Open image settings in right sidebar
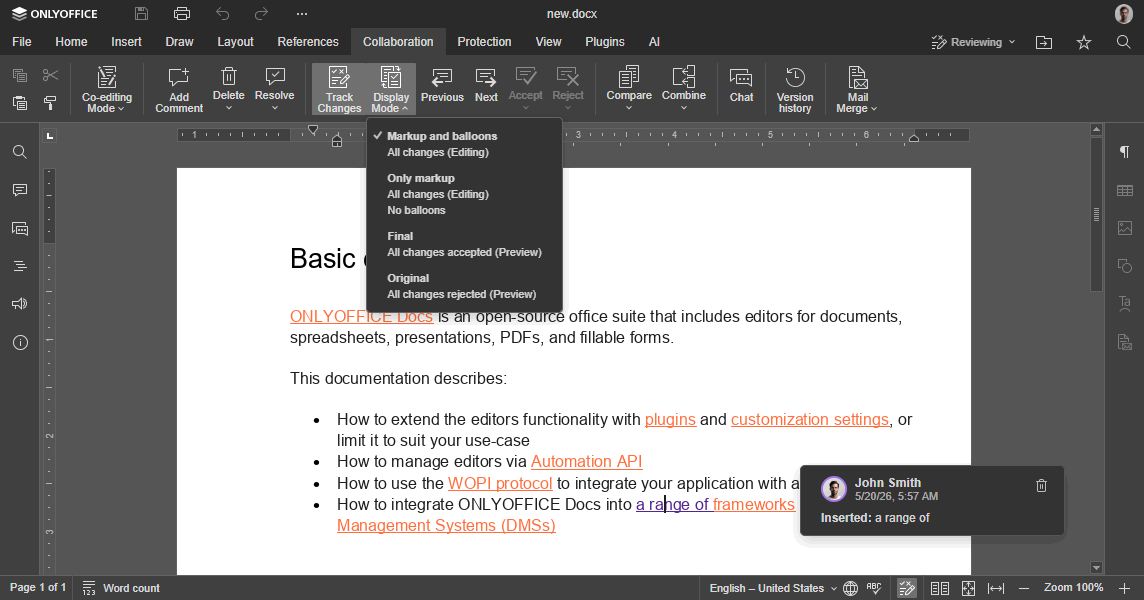The image size is (1144, 600). coord(1124,228)
